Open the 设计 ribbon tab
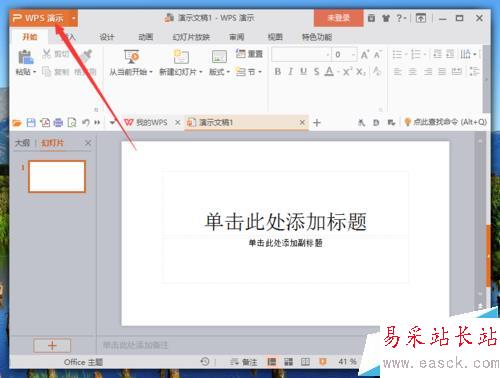The width and height of the screenshot is (500, 378). point(107,37)
